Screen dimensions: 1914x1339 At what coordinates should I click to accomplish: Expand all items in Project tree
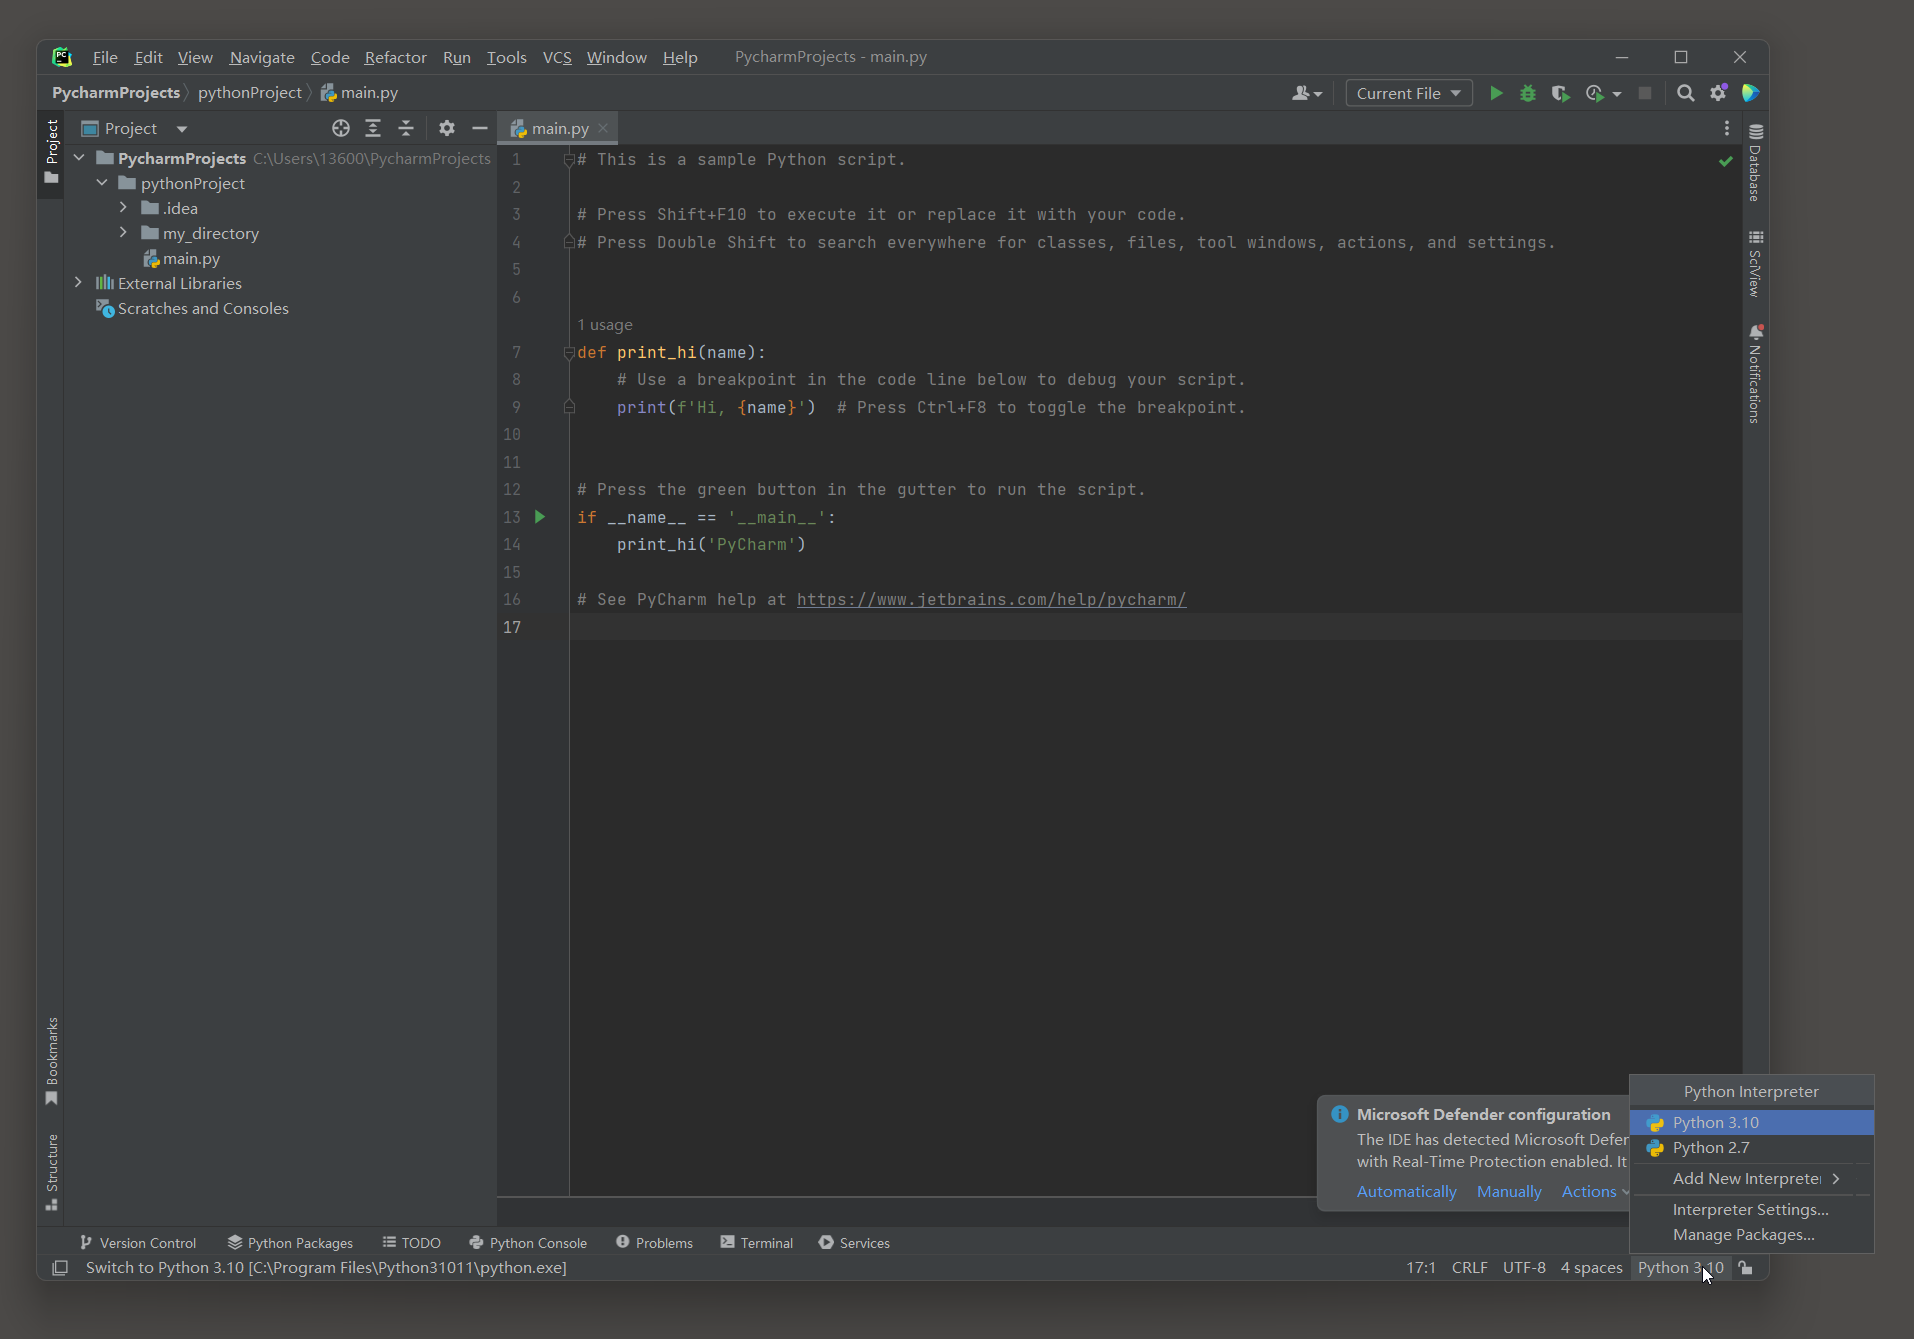373,128
